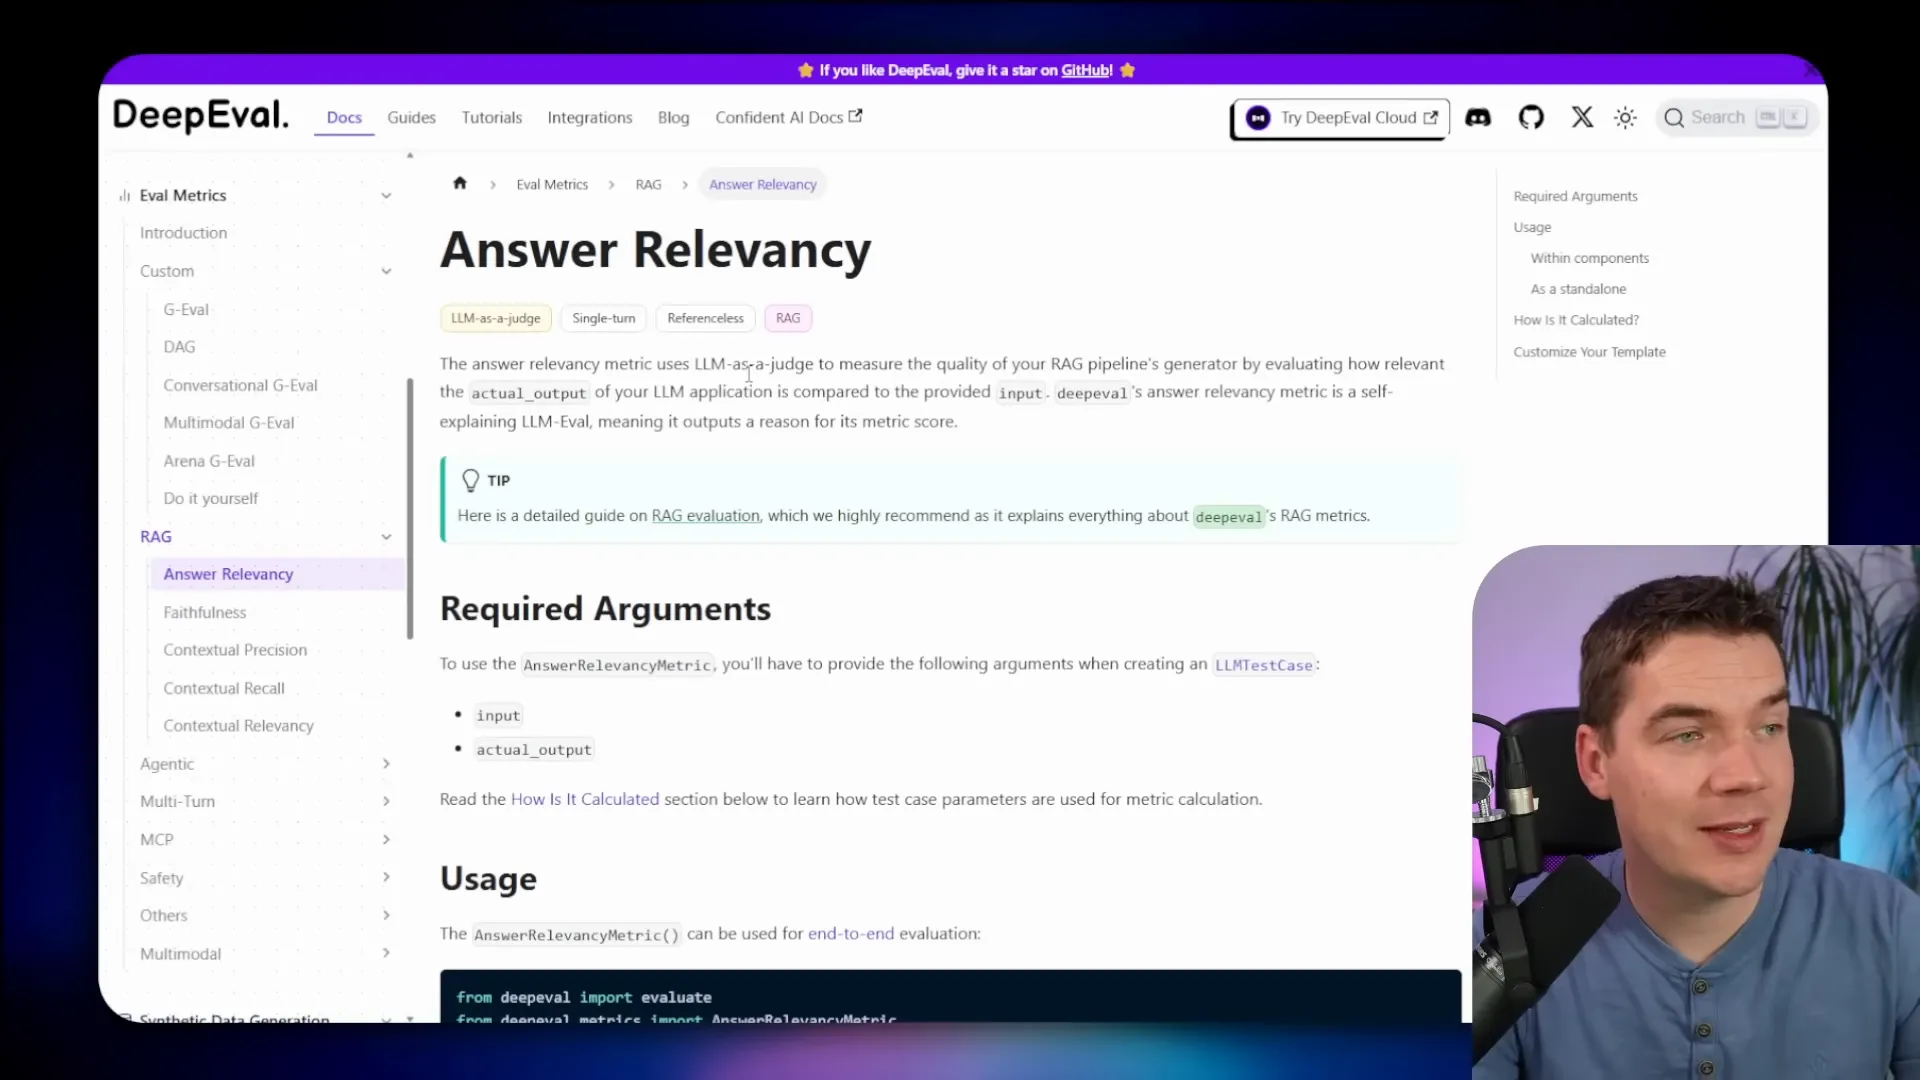Open Conversational G-Eval sidebar page

pos(240,386)
